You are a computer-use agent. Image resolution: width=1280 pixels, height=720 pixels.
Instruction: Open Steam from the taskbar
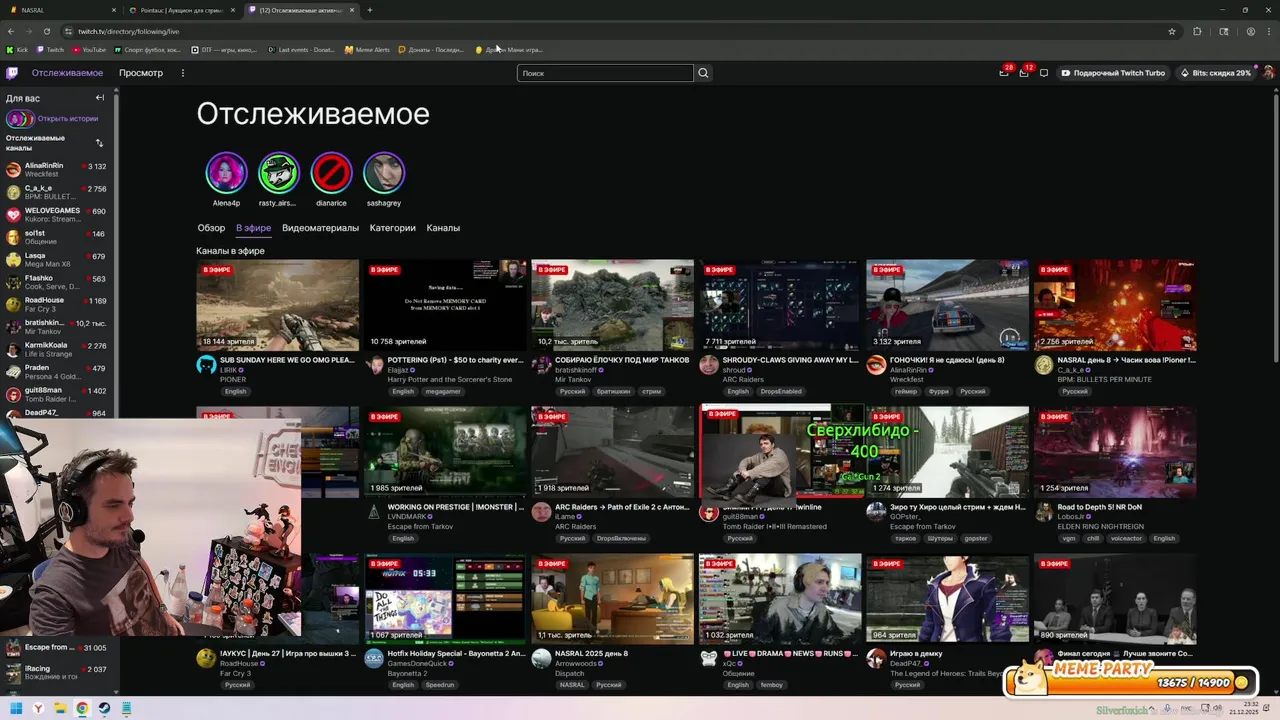pyautogui.click(x=104, y=708)
